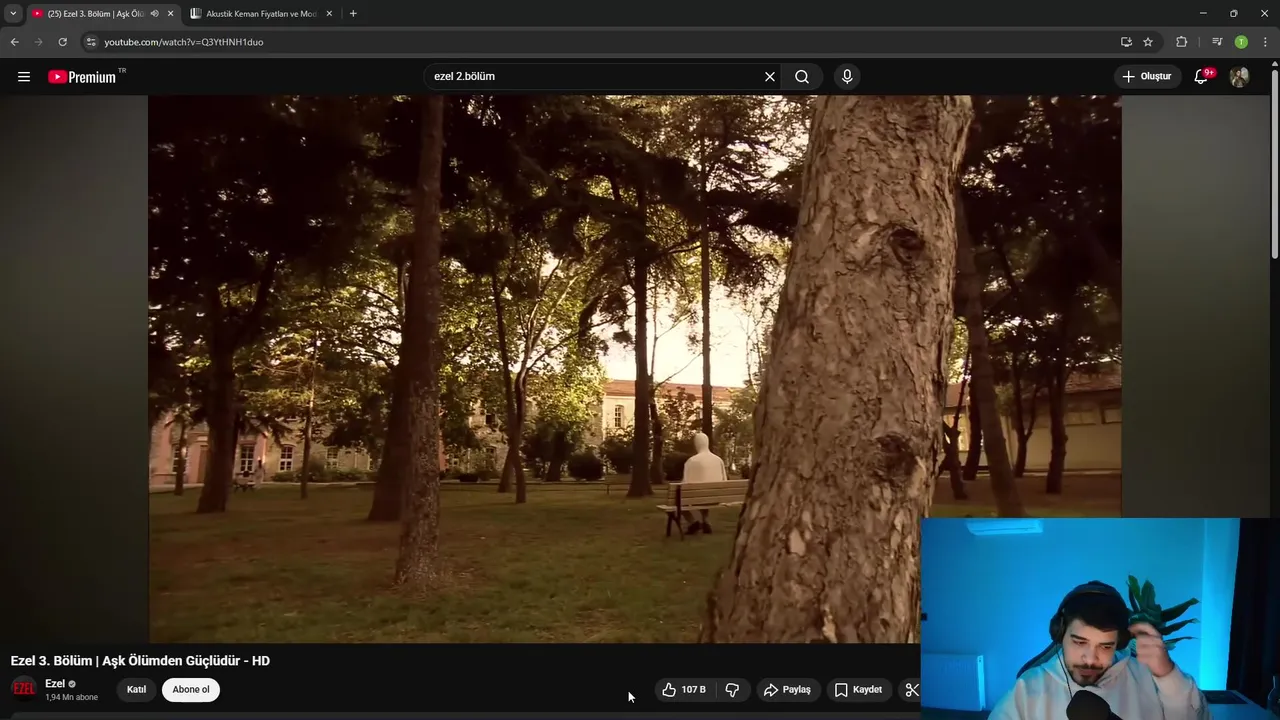Close the Ezel 3. Bölüm tab

170,14
